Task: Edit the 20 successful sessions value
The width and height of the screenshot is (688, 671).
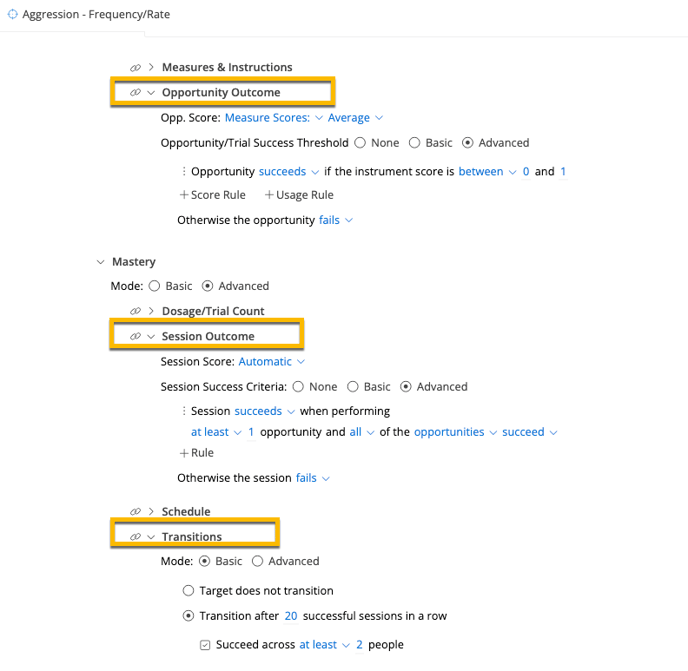Action: point(291,616)
